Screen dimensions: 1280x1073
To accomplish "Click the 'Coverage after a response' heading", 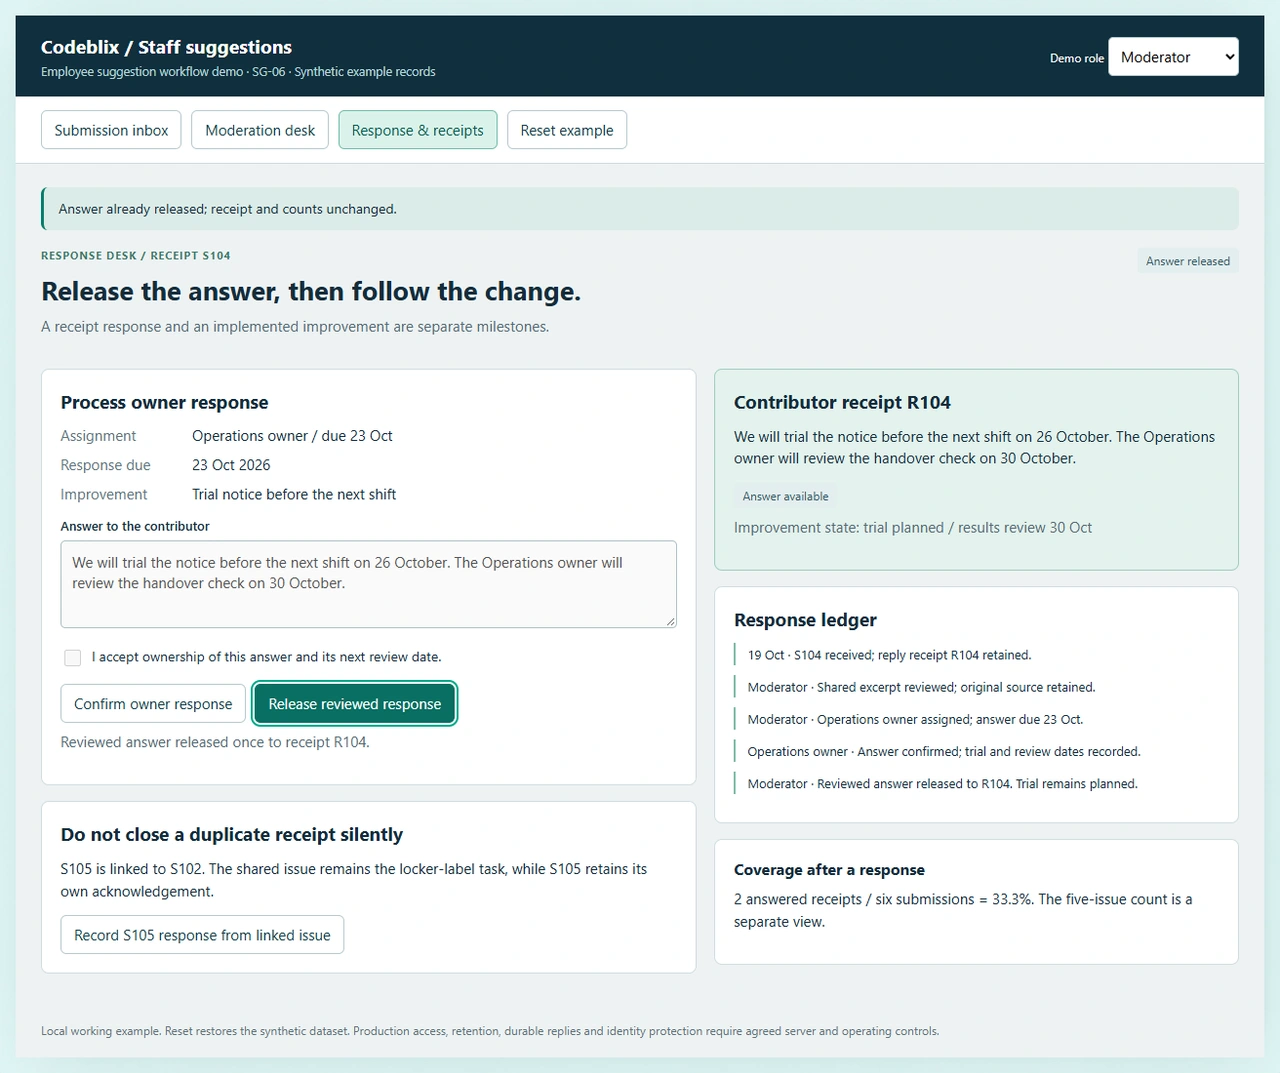I will (x=829, y=870).
